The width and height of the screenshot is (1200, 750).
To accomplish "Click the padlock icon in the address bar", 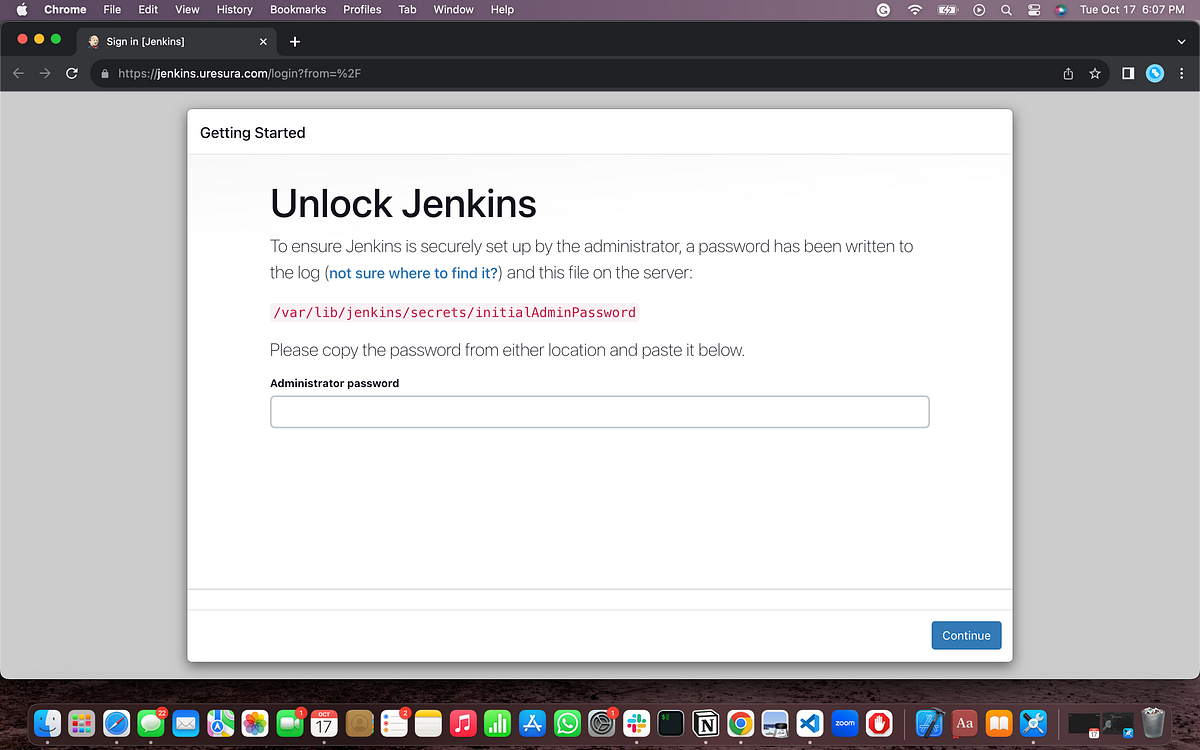I will tap(105, 73).
